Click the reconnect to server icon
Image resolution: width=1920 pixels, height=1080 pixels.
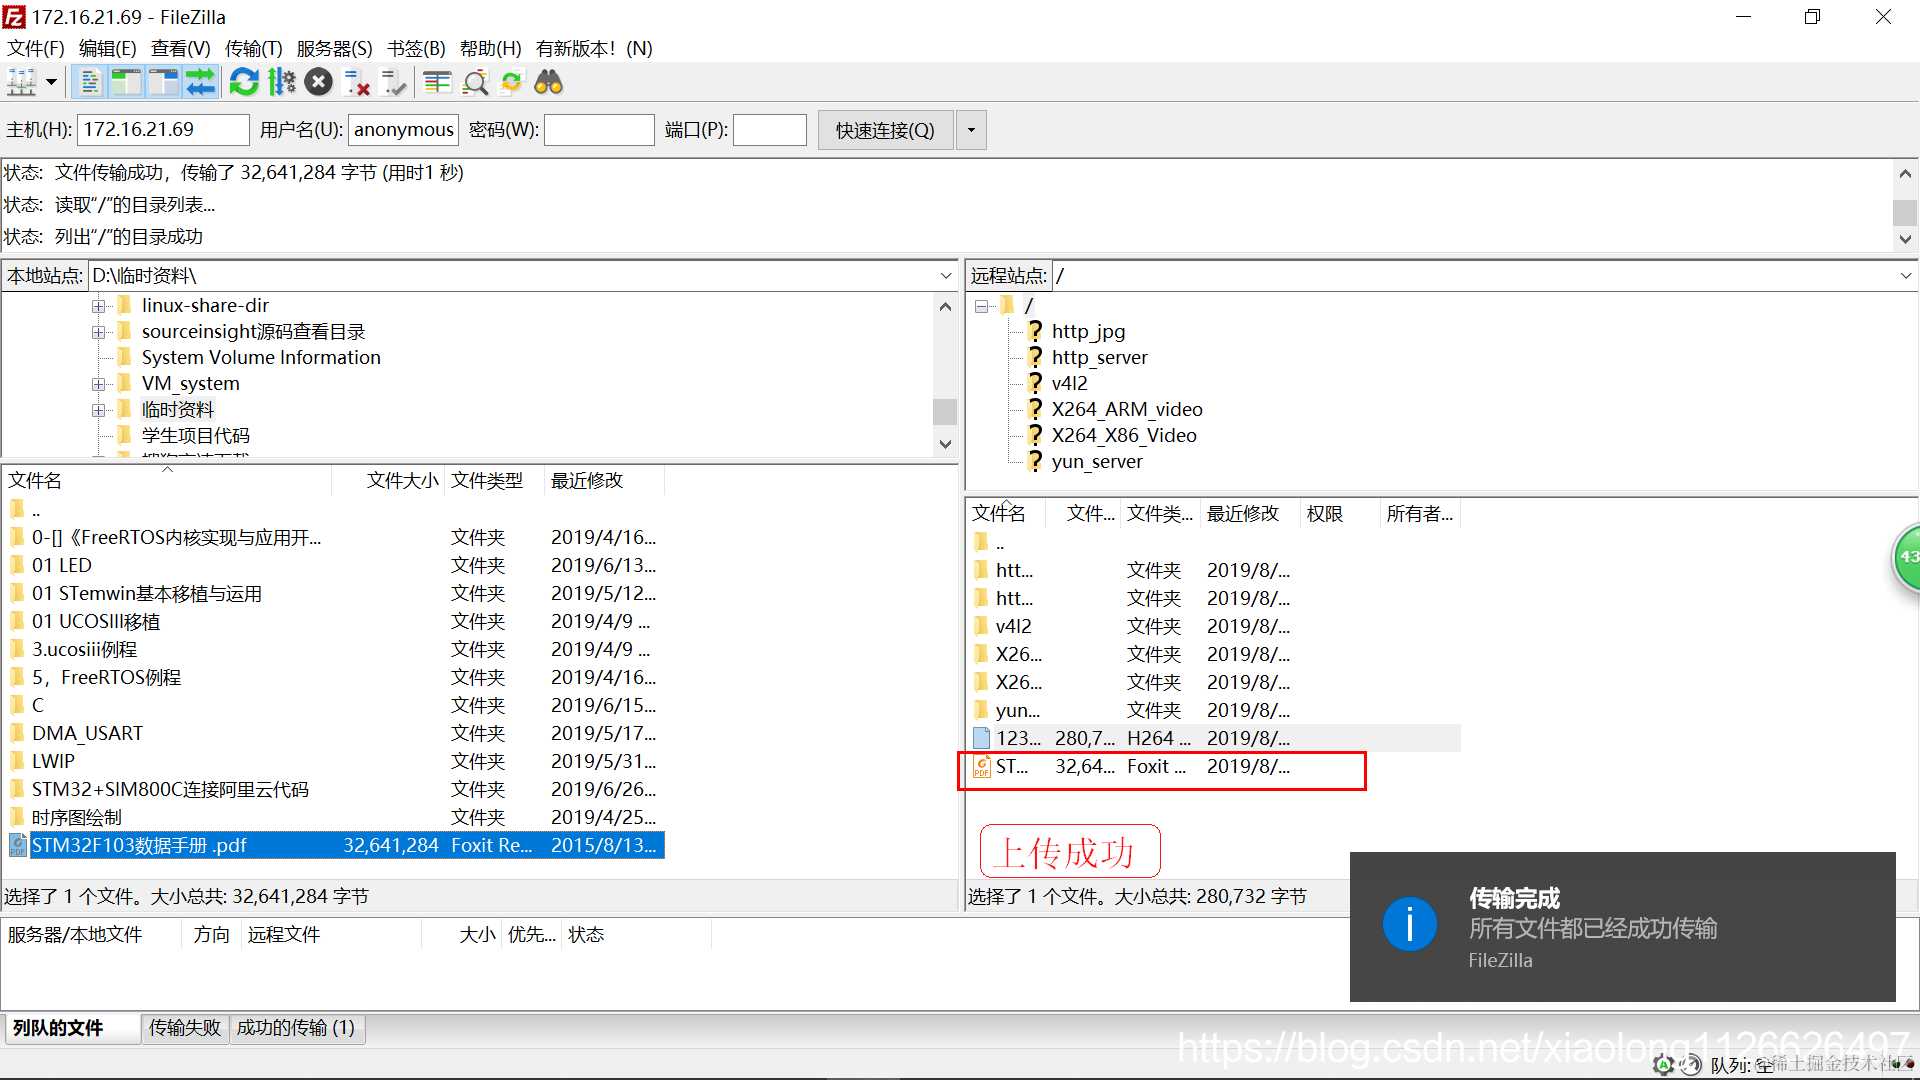tap(394, 82)
